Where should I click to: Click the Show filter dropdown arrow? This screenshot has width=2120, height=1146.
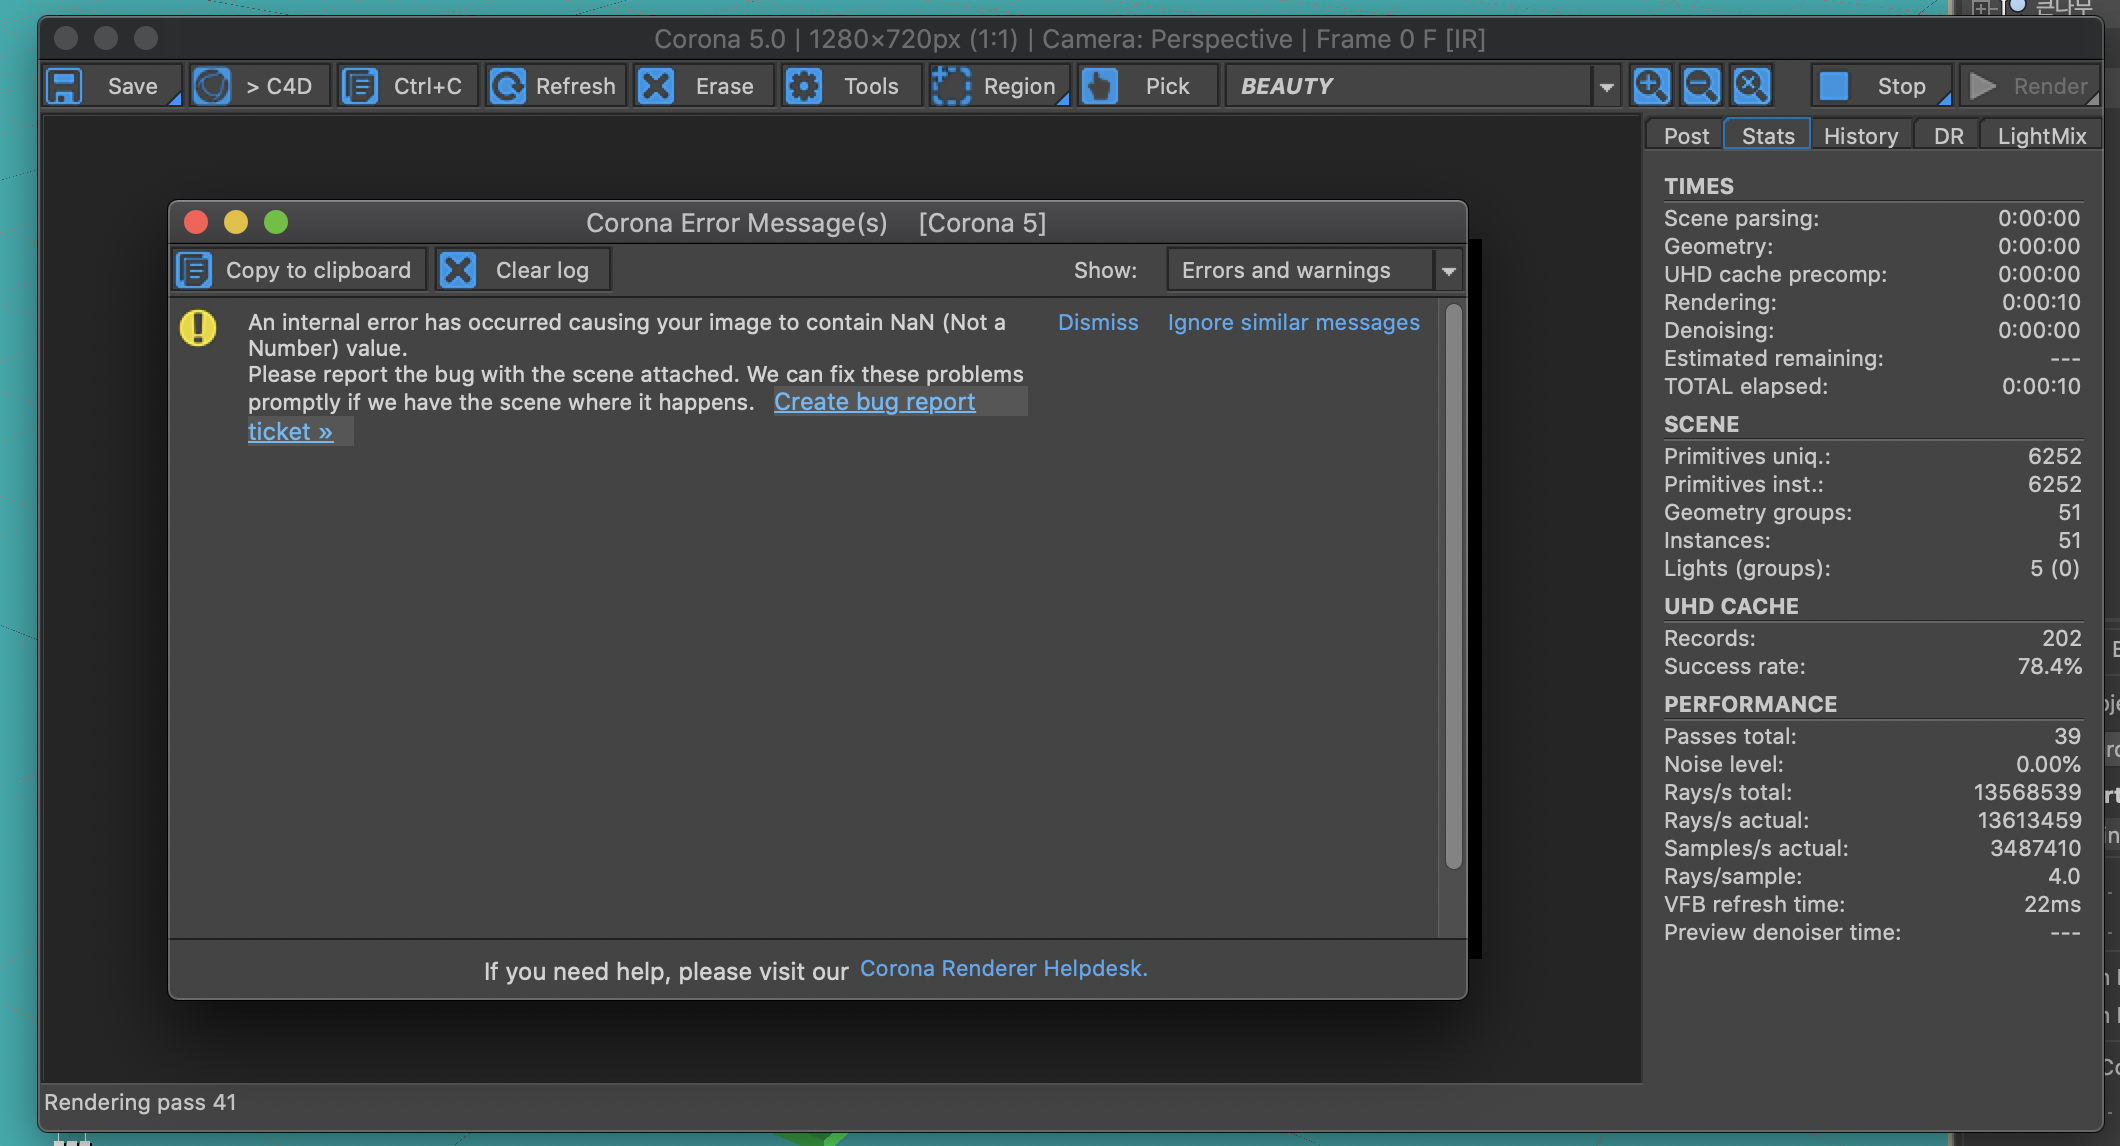[1449, 271]
